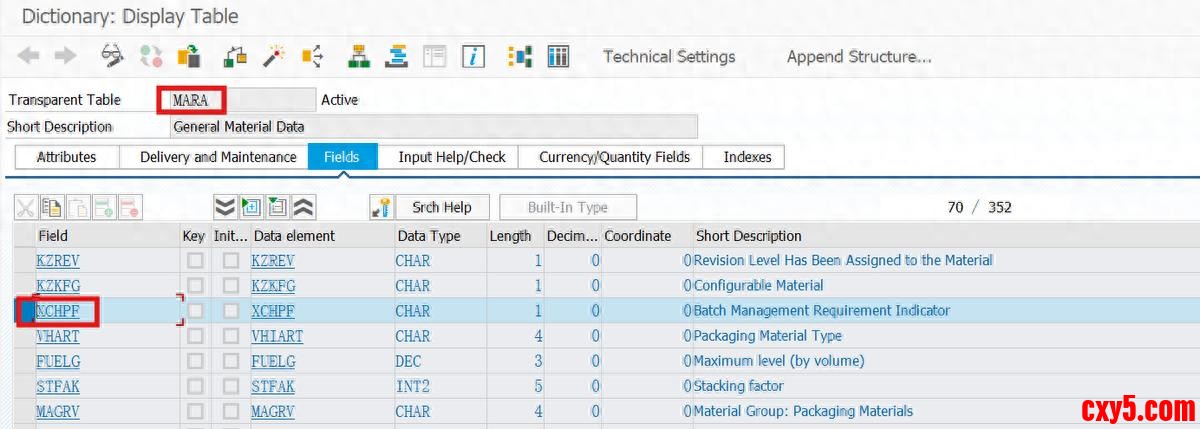Image resolution: width=1200 pixels, height=429 pixels.
Task: Click the magic wand toolbar icon
Action: pos(274,57)
